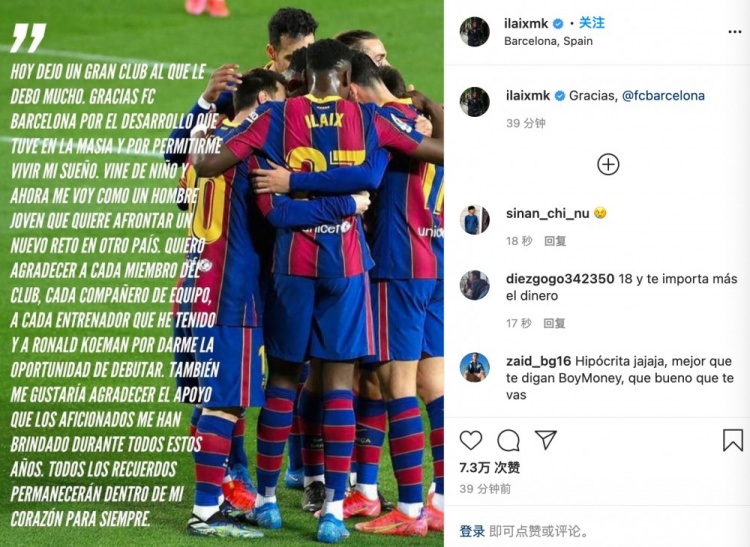Load more comments with plus circle
750x547 pixels.
point(608,164)
